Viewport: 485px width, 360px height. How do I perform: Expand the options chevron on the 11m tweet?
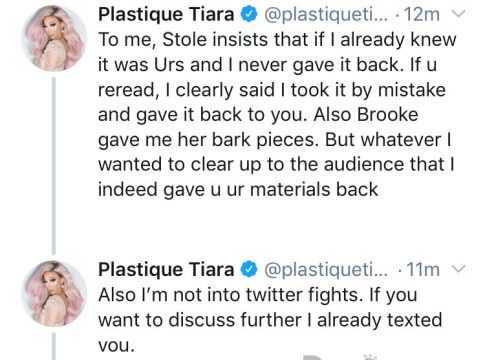coord(459,269)
